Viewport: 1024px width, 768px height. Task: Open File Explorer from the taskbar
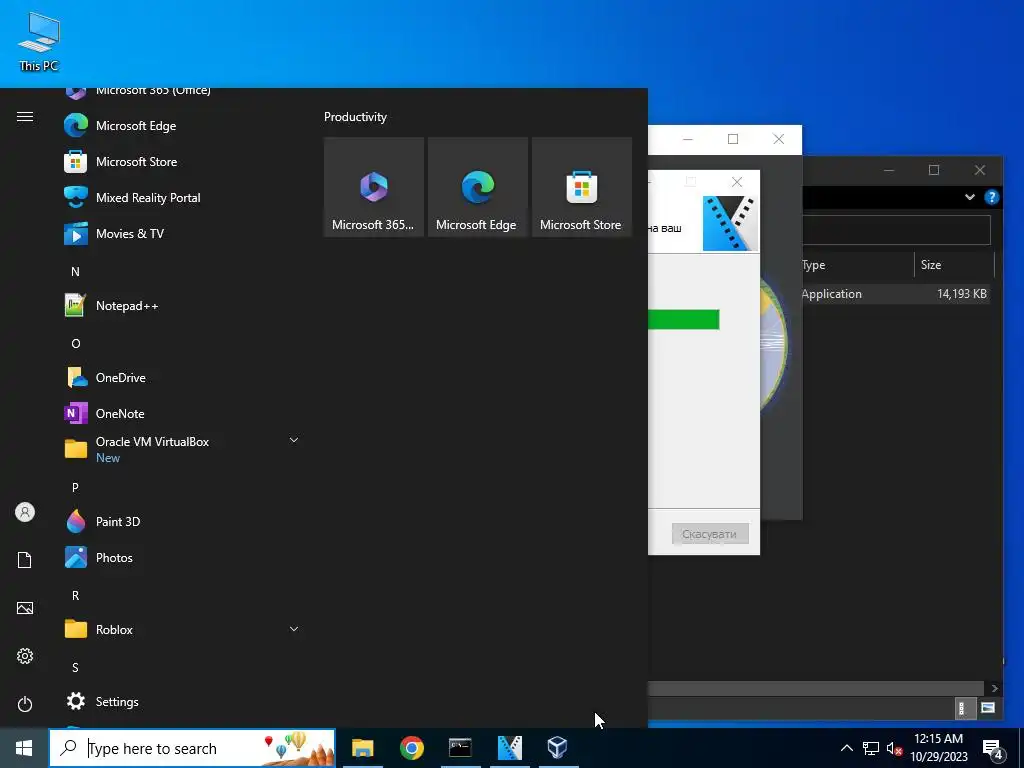(362, 748)
